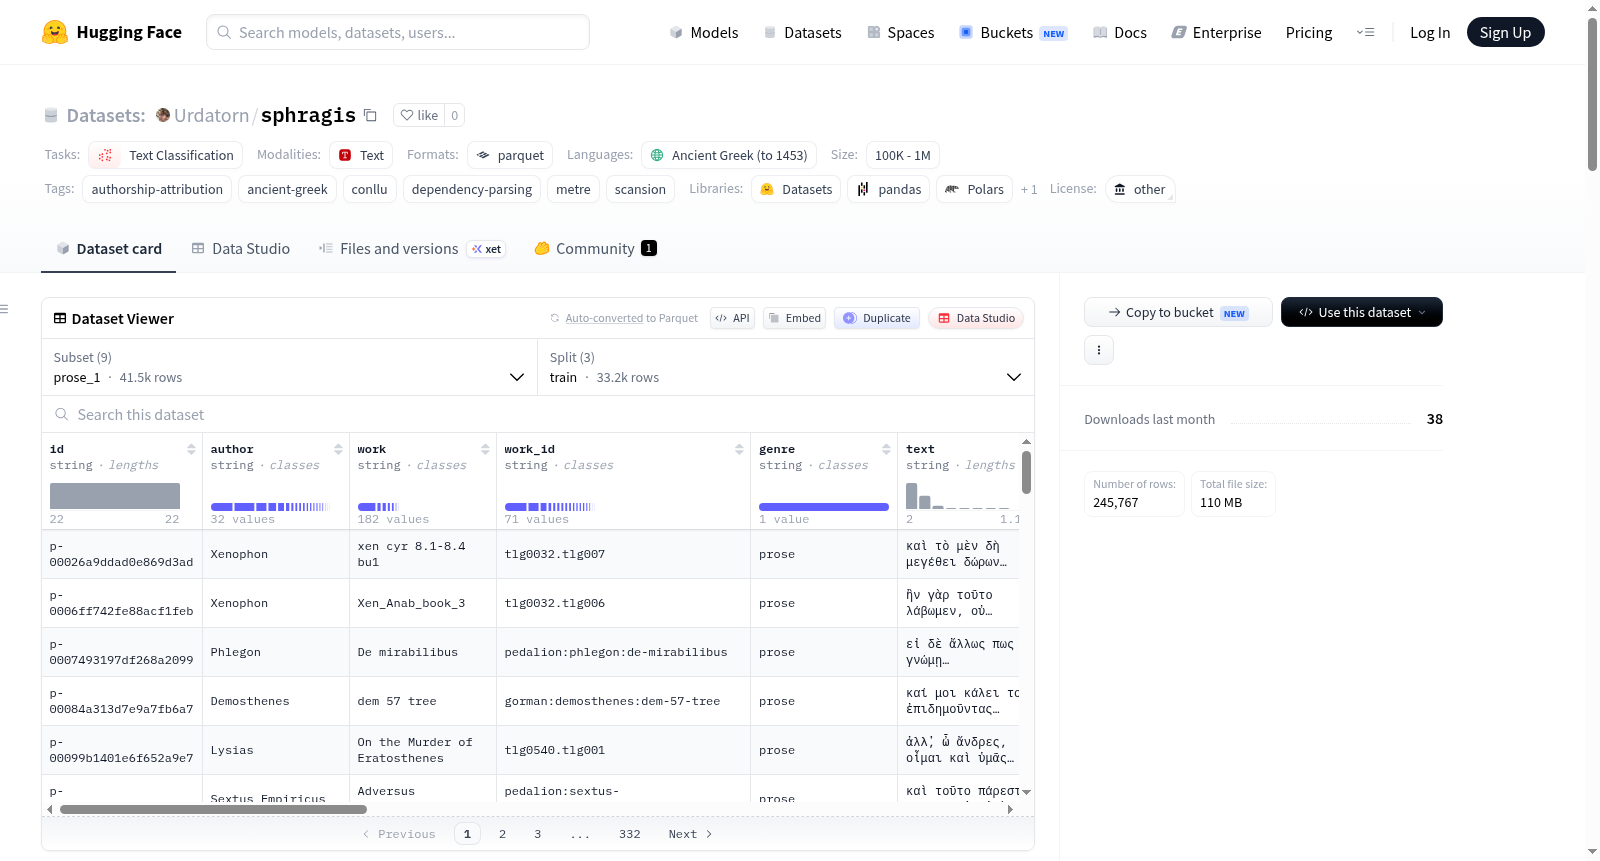Sort by the genre column
Image resolution: width=1600 pixels, height=861 pixels.
point(886,449)
